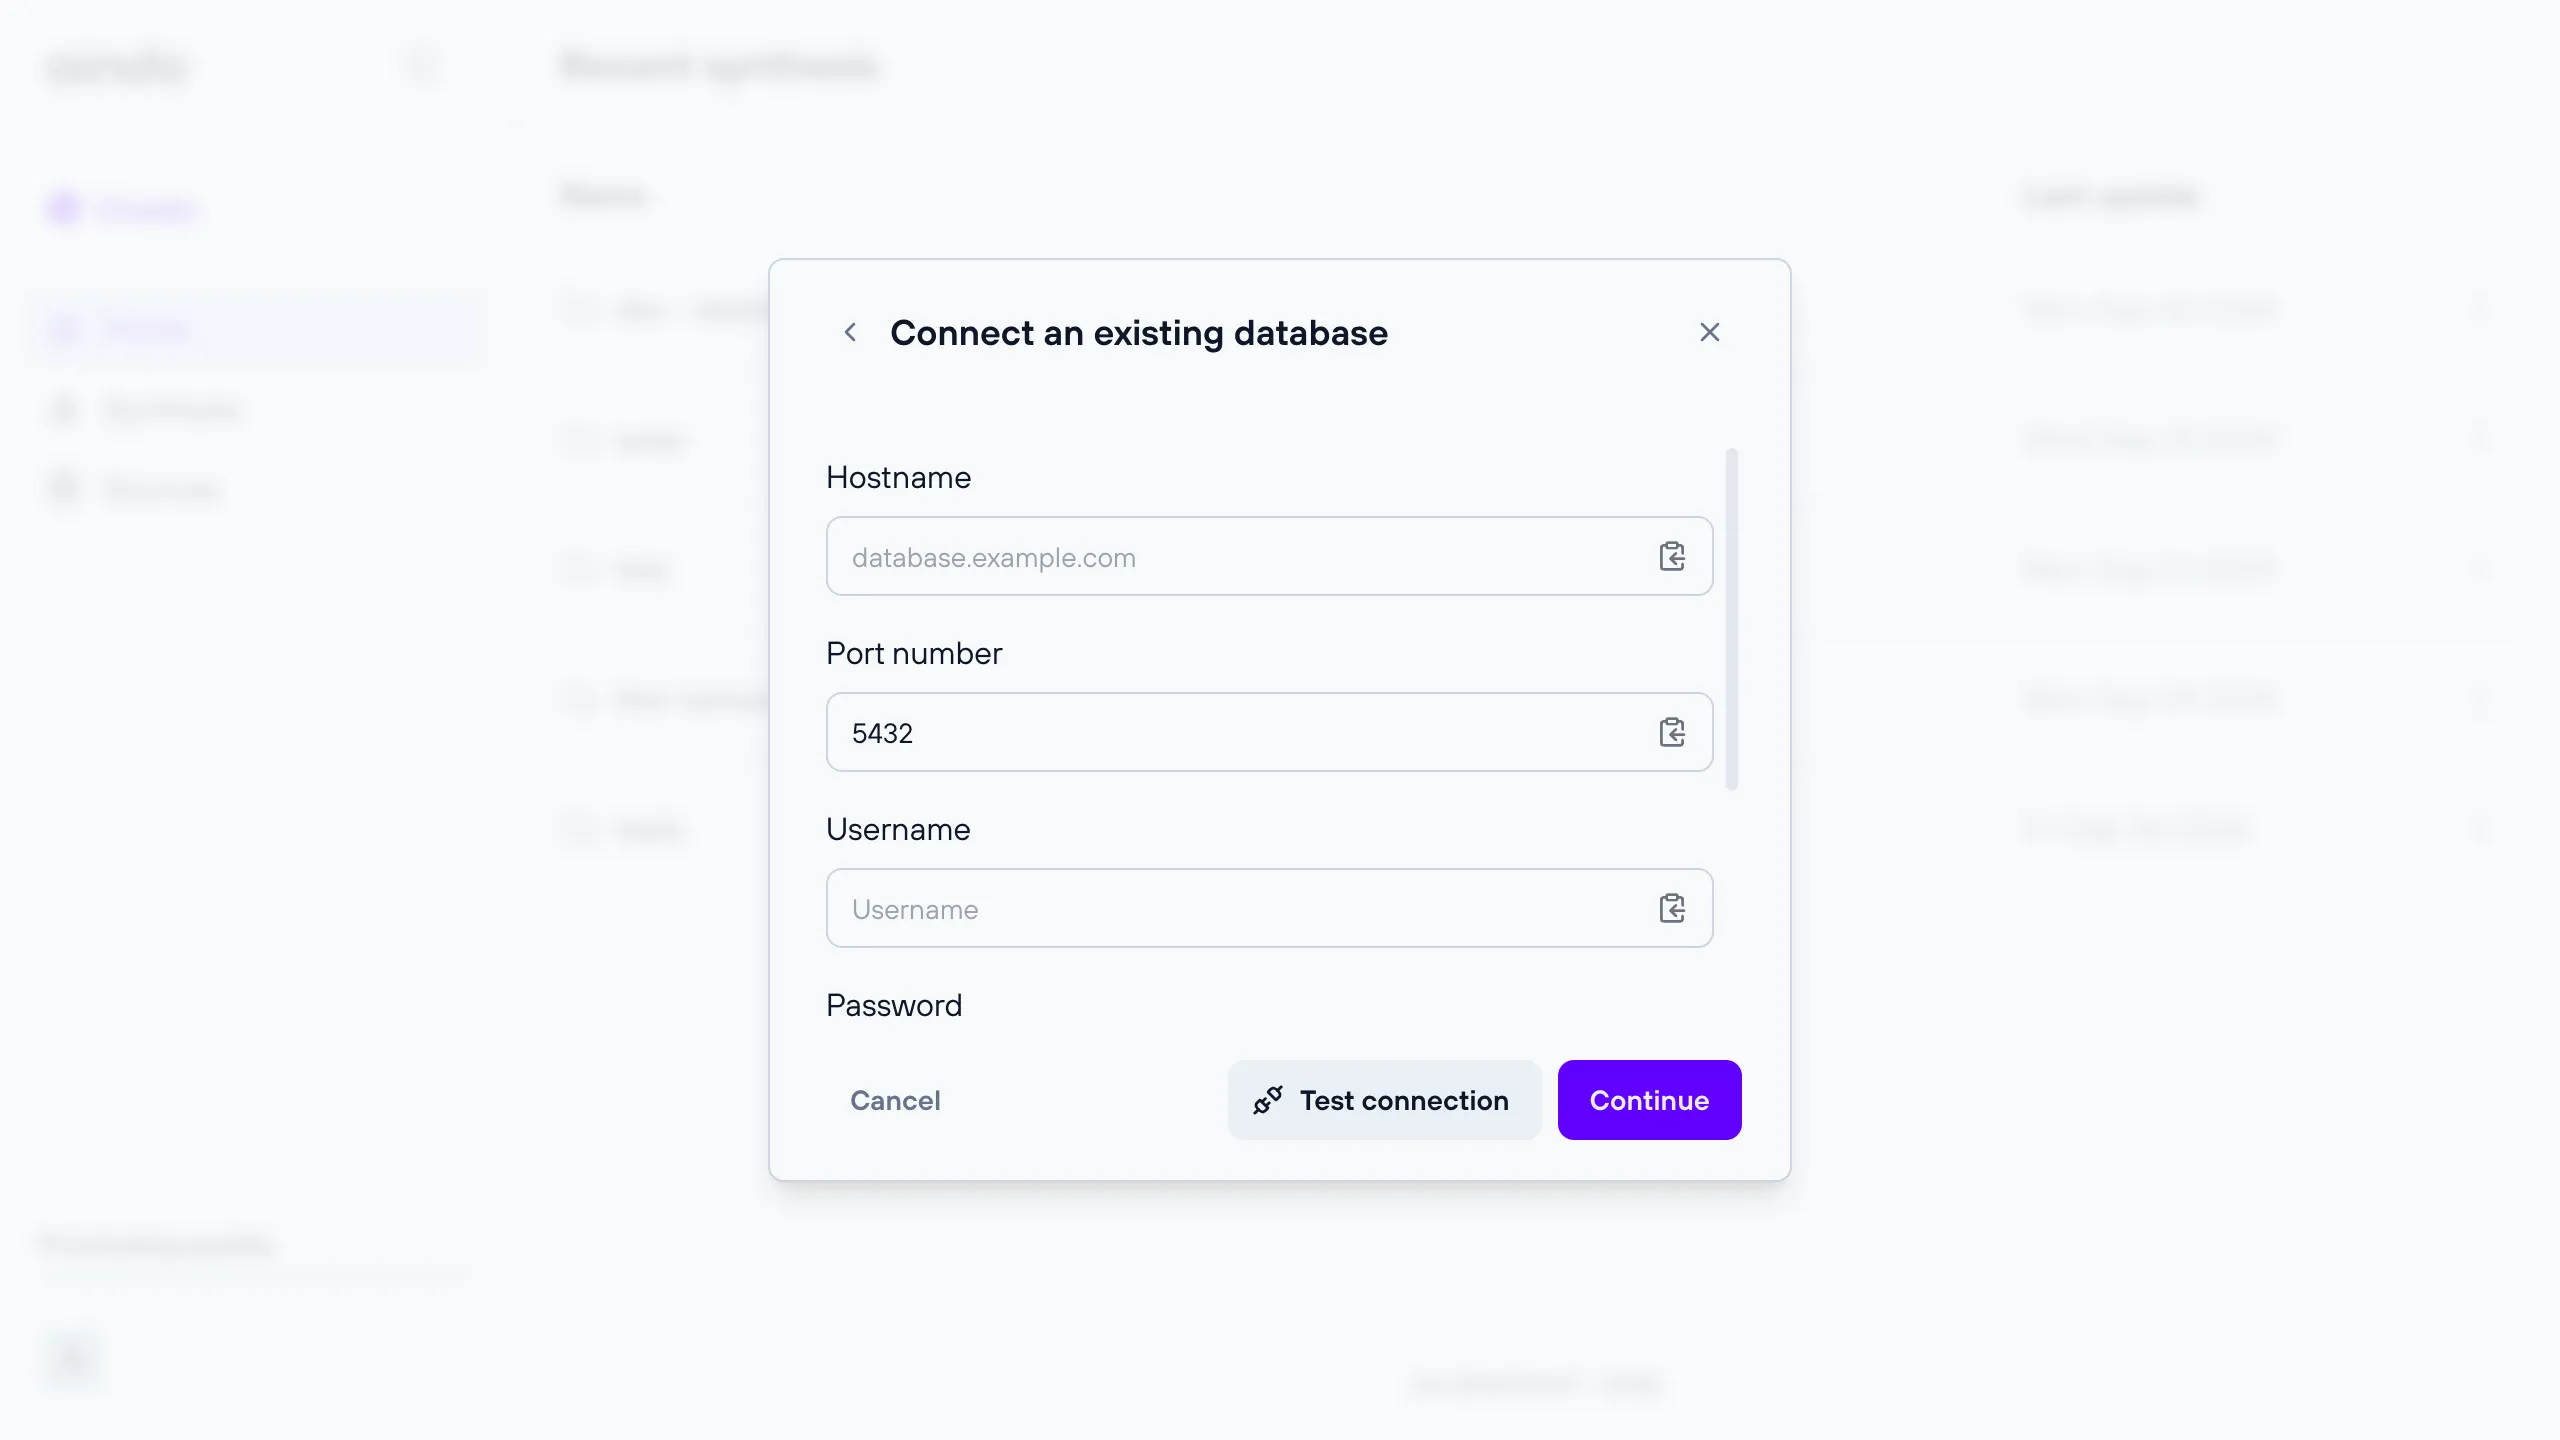Cancel the database connection setup

point(895,1100)
